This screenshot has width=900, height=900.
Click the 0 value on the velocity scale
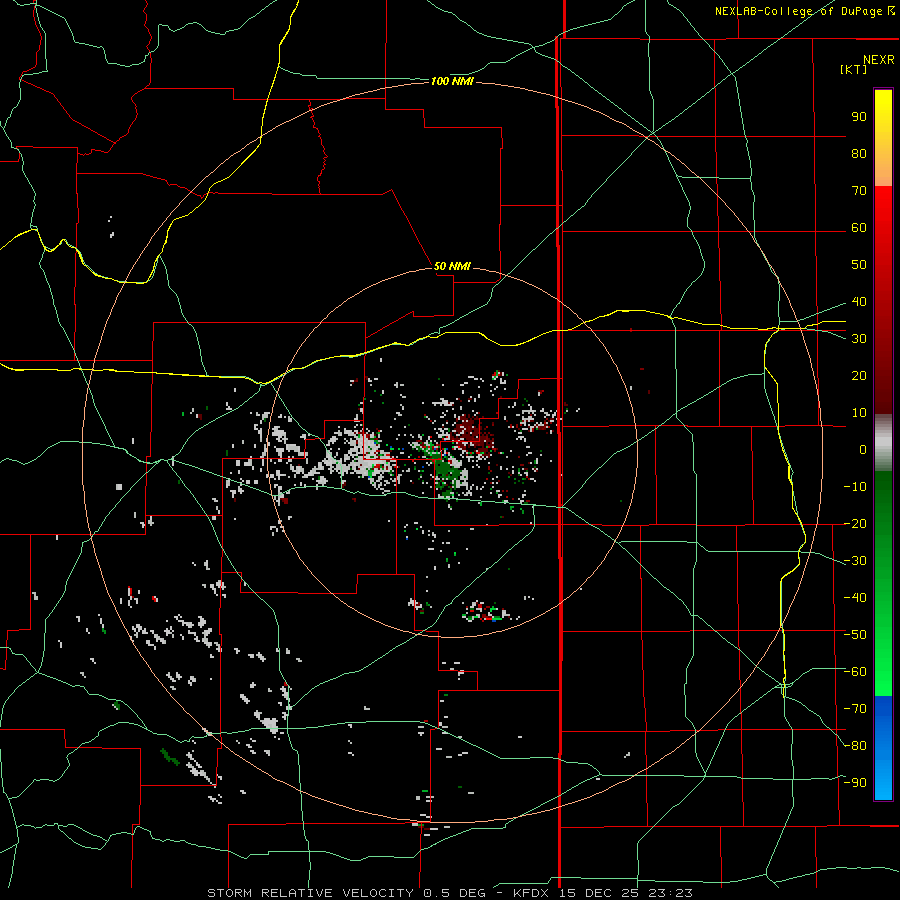pos(863,450)
